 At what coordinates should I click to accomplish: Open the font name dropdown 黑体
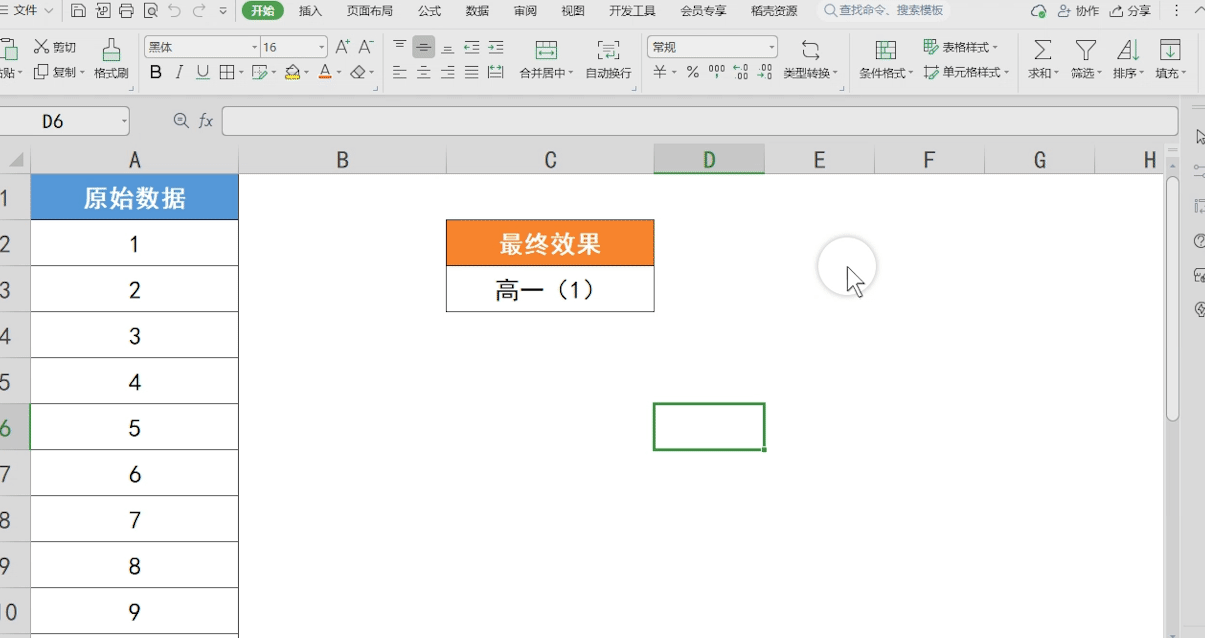tap(254, 47)
